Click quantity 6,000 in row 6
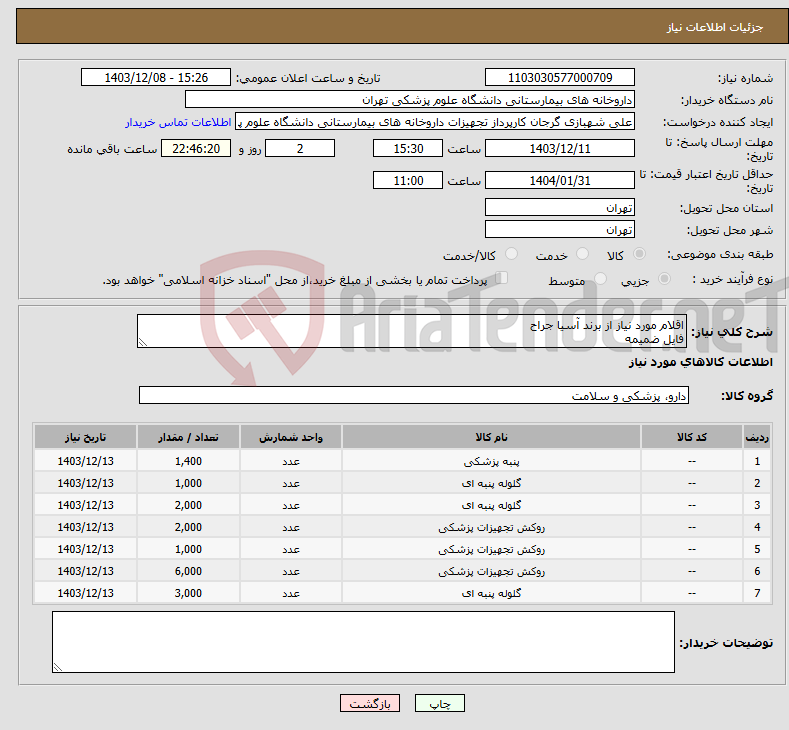The width and height of the screenshot is (789, 730). (188, 572)
